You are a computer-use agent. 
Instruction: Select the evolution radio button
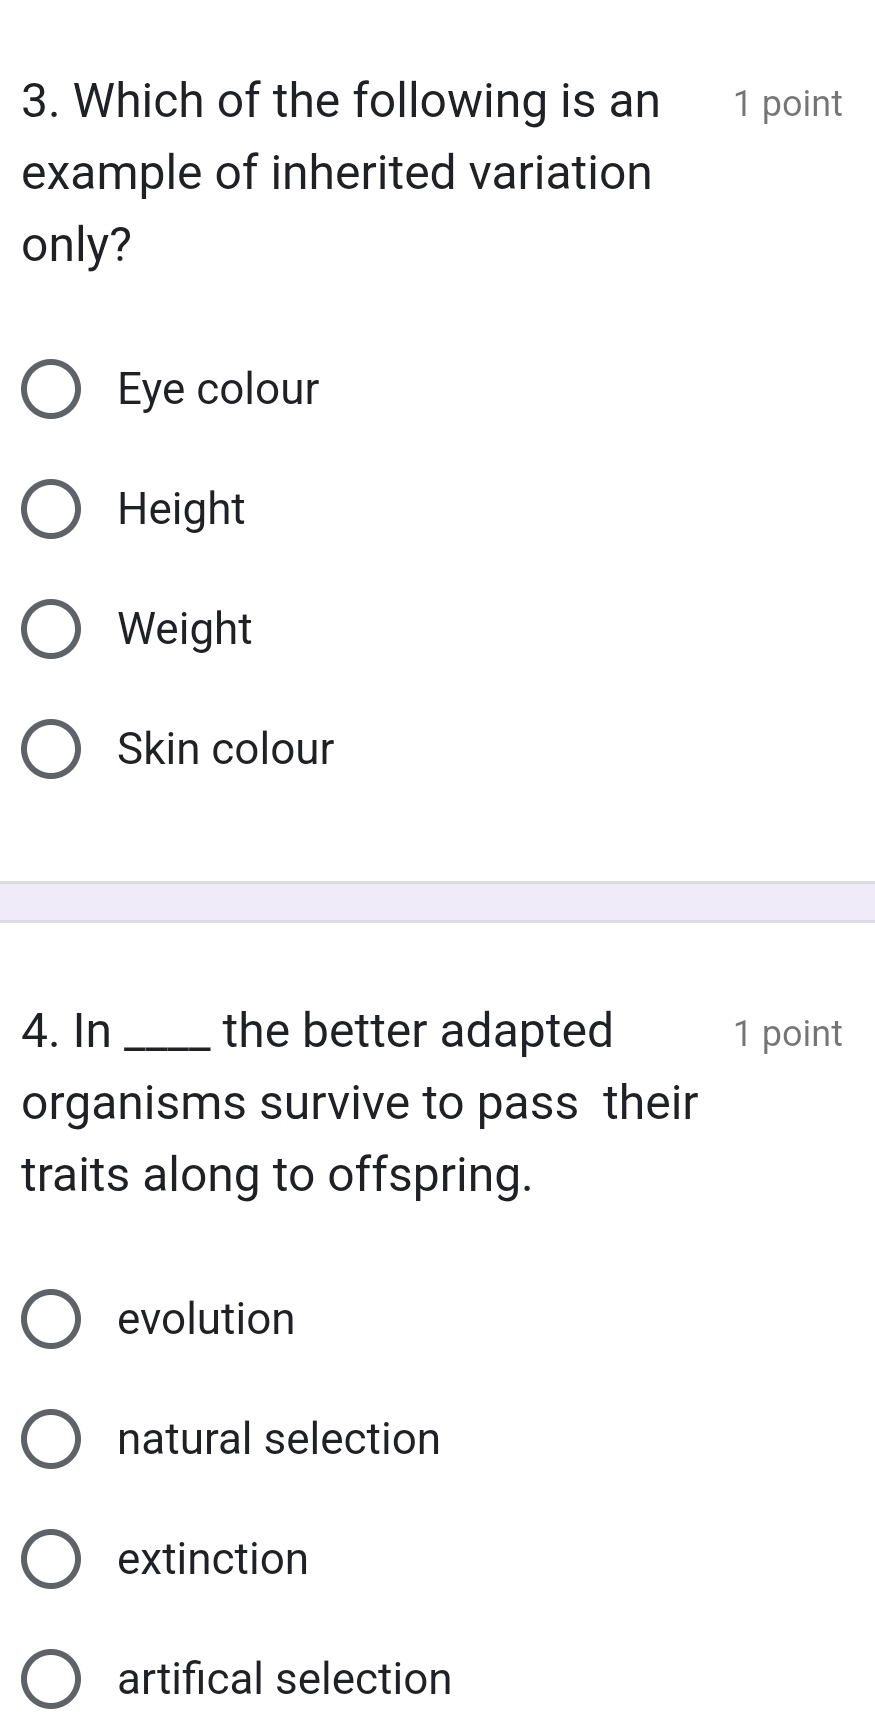[x=51, y=1319]
